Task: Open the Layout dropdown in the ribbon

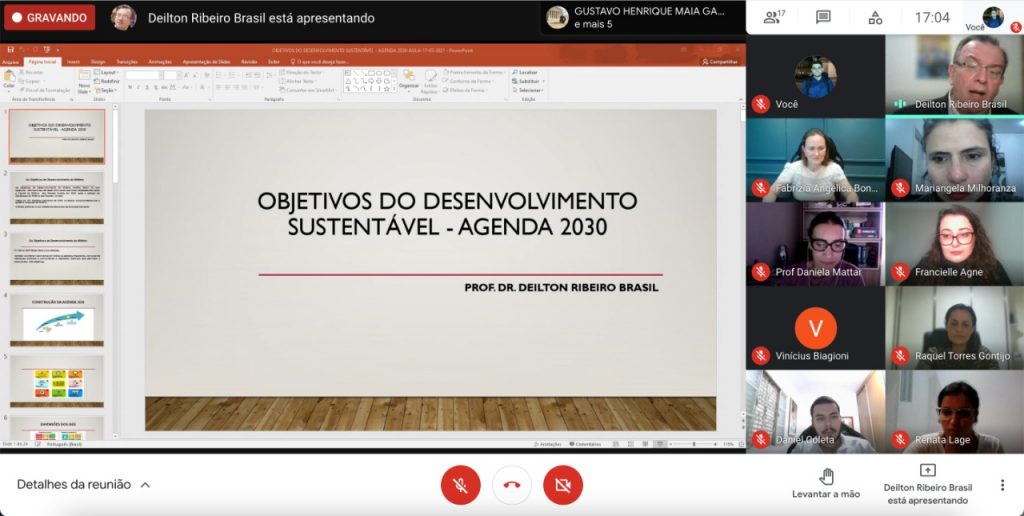Action: tap(108, 72)
